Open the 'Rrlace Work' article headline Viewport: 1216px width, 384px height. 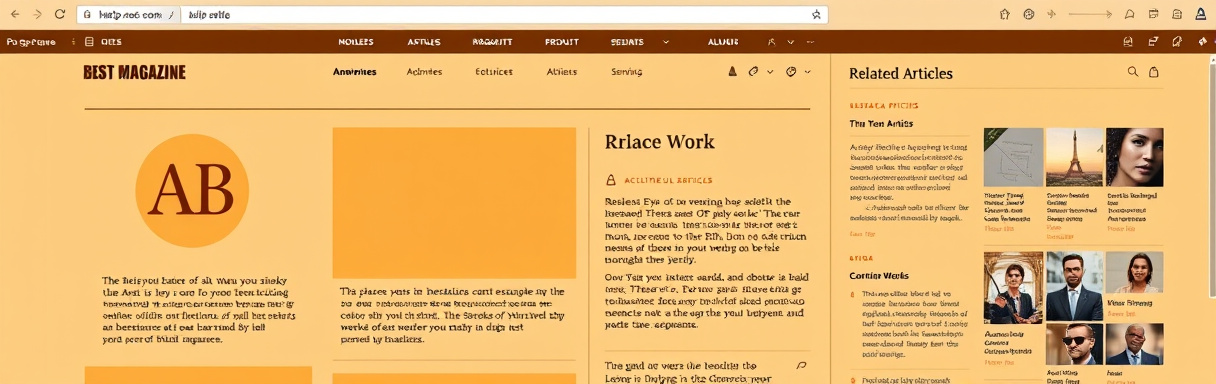pyautogui.click(x=660, y=141)
